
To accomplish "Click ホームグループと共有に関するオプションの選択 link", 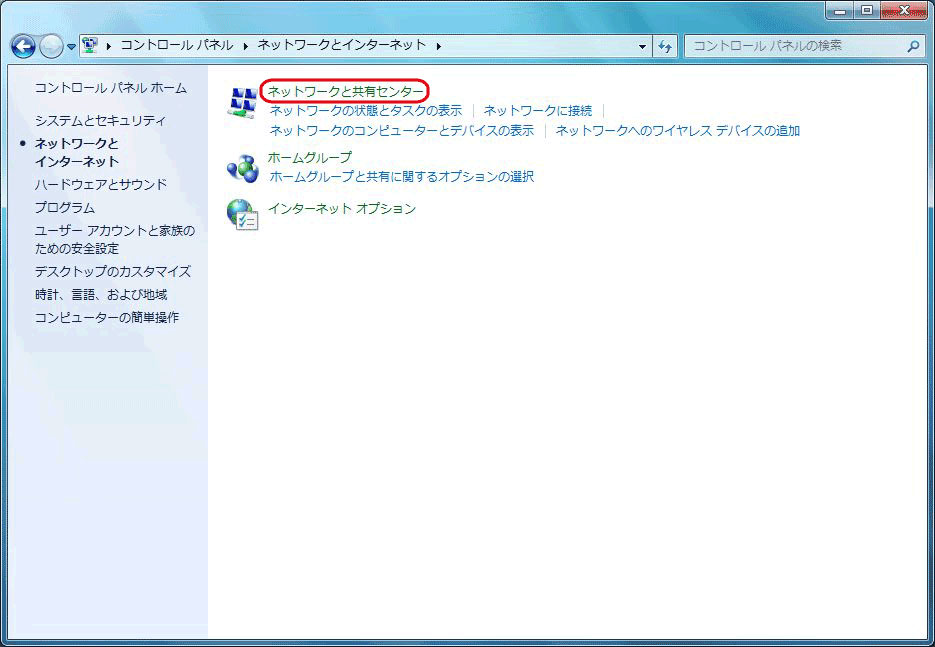I will coord(401,177).
